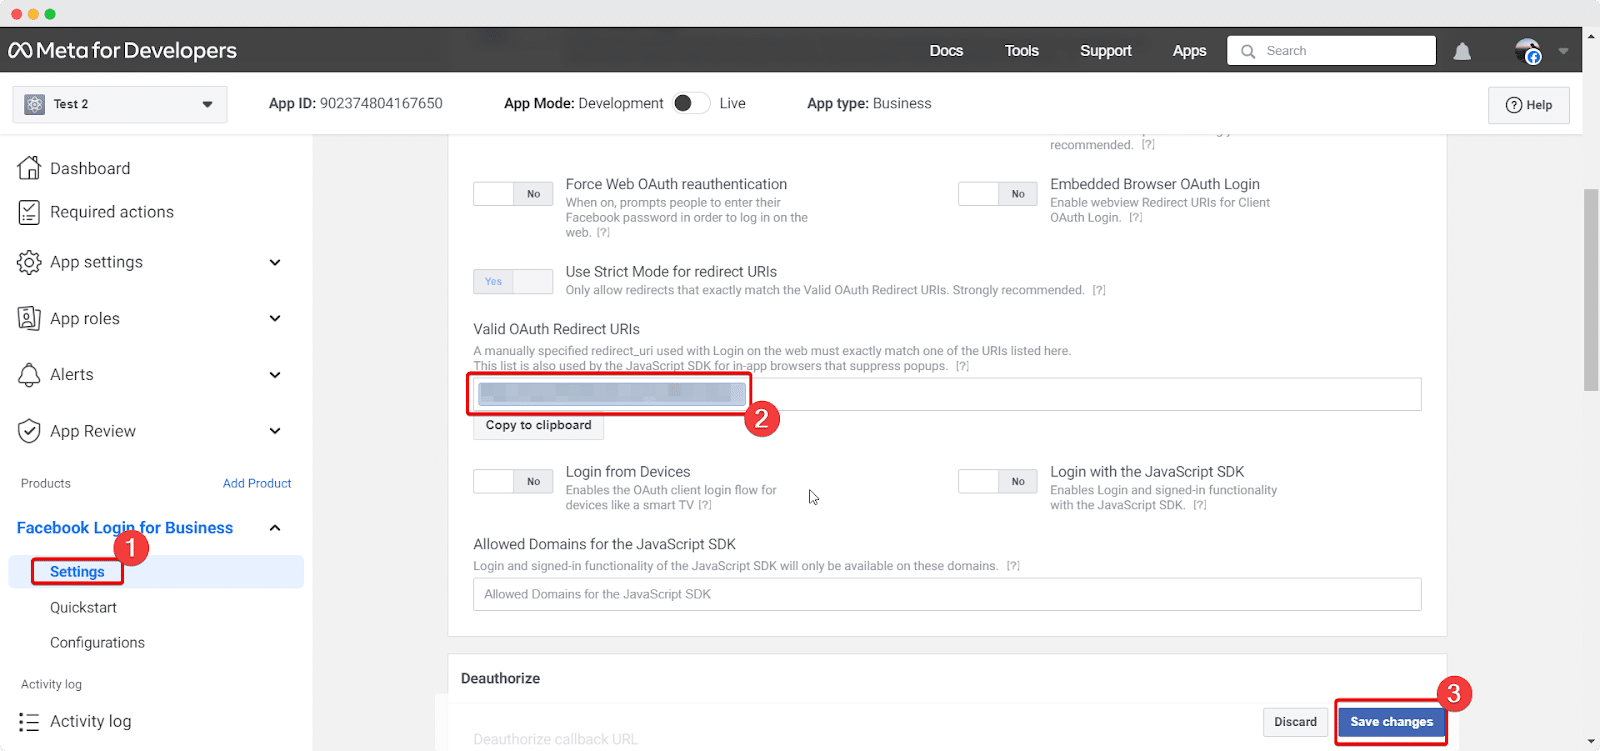This screenshot has width=1600, height=751.
Task: Toggle Embedded Browser OAuth Login switch
Action: [998, 194]
